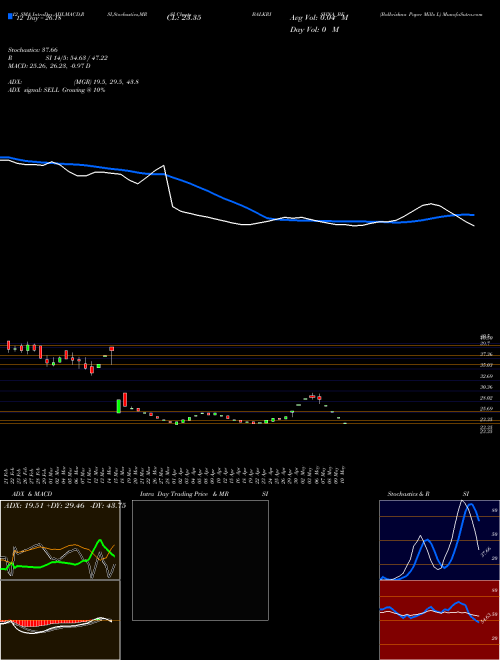Screen dimensions: 500x660
Task: Click the green ADX line in the ADX panel
Action: click(x=59, y=560)
